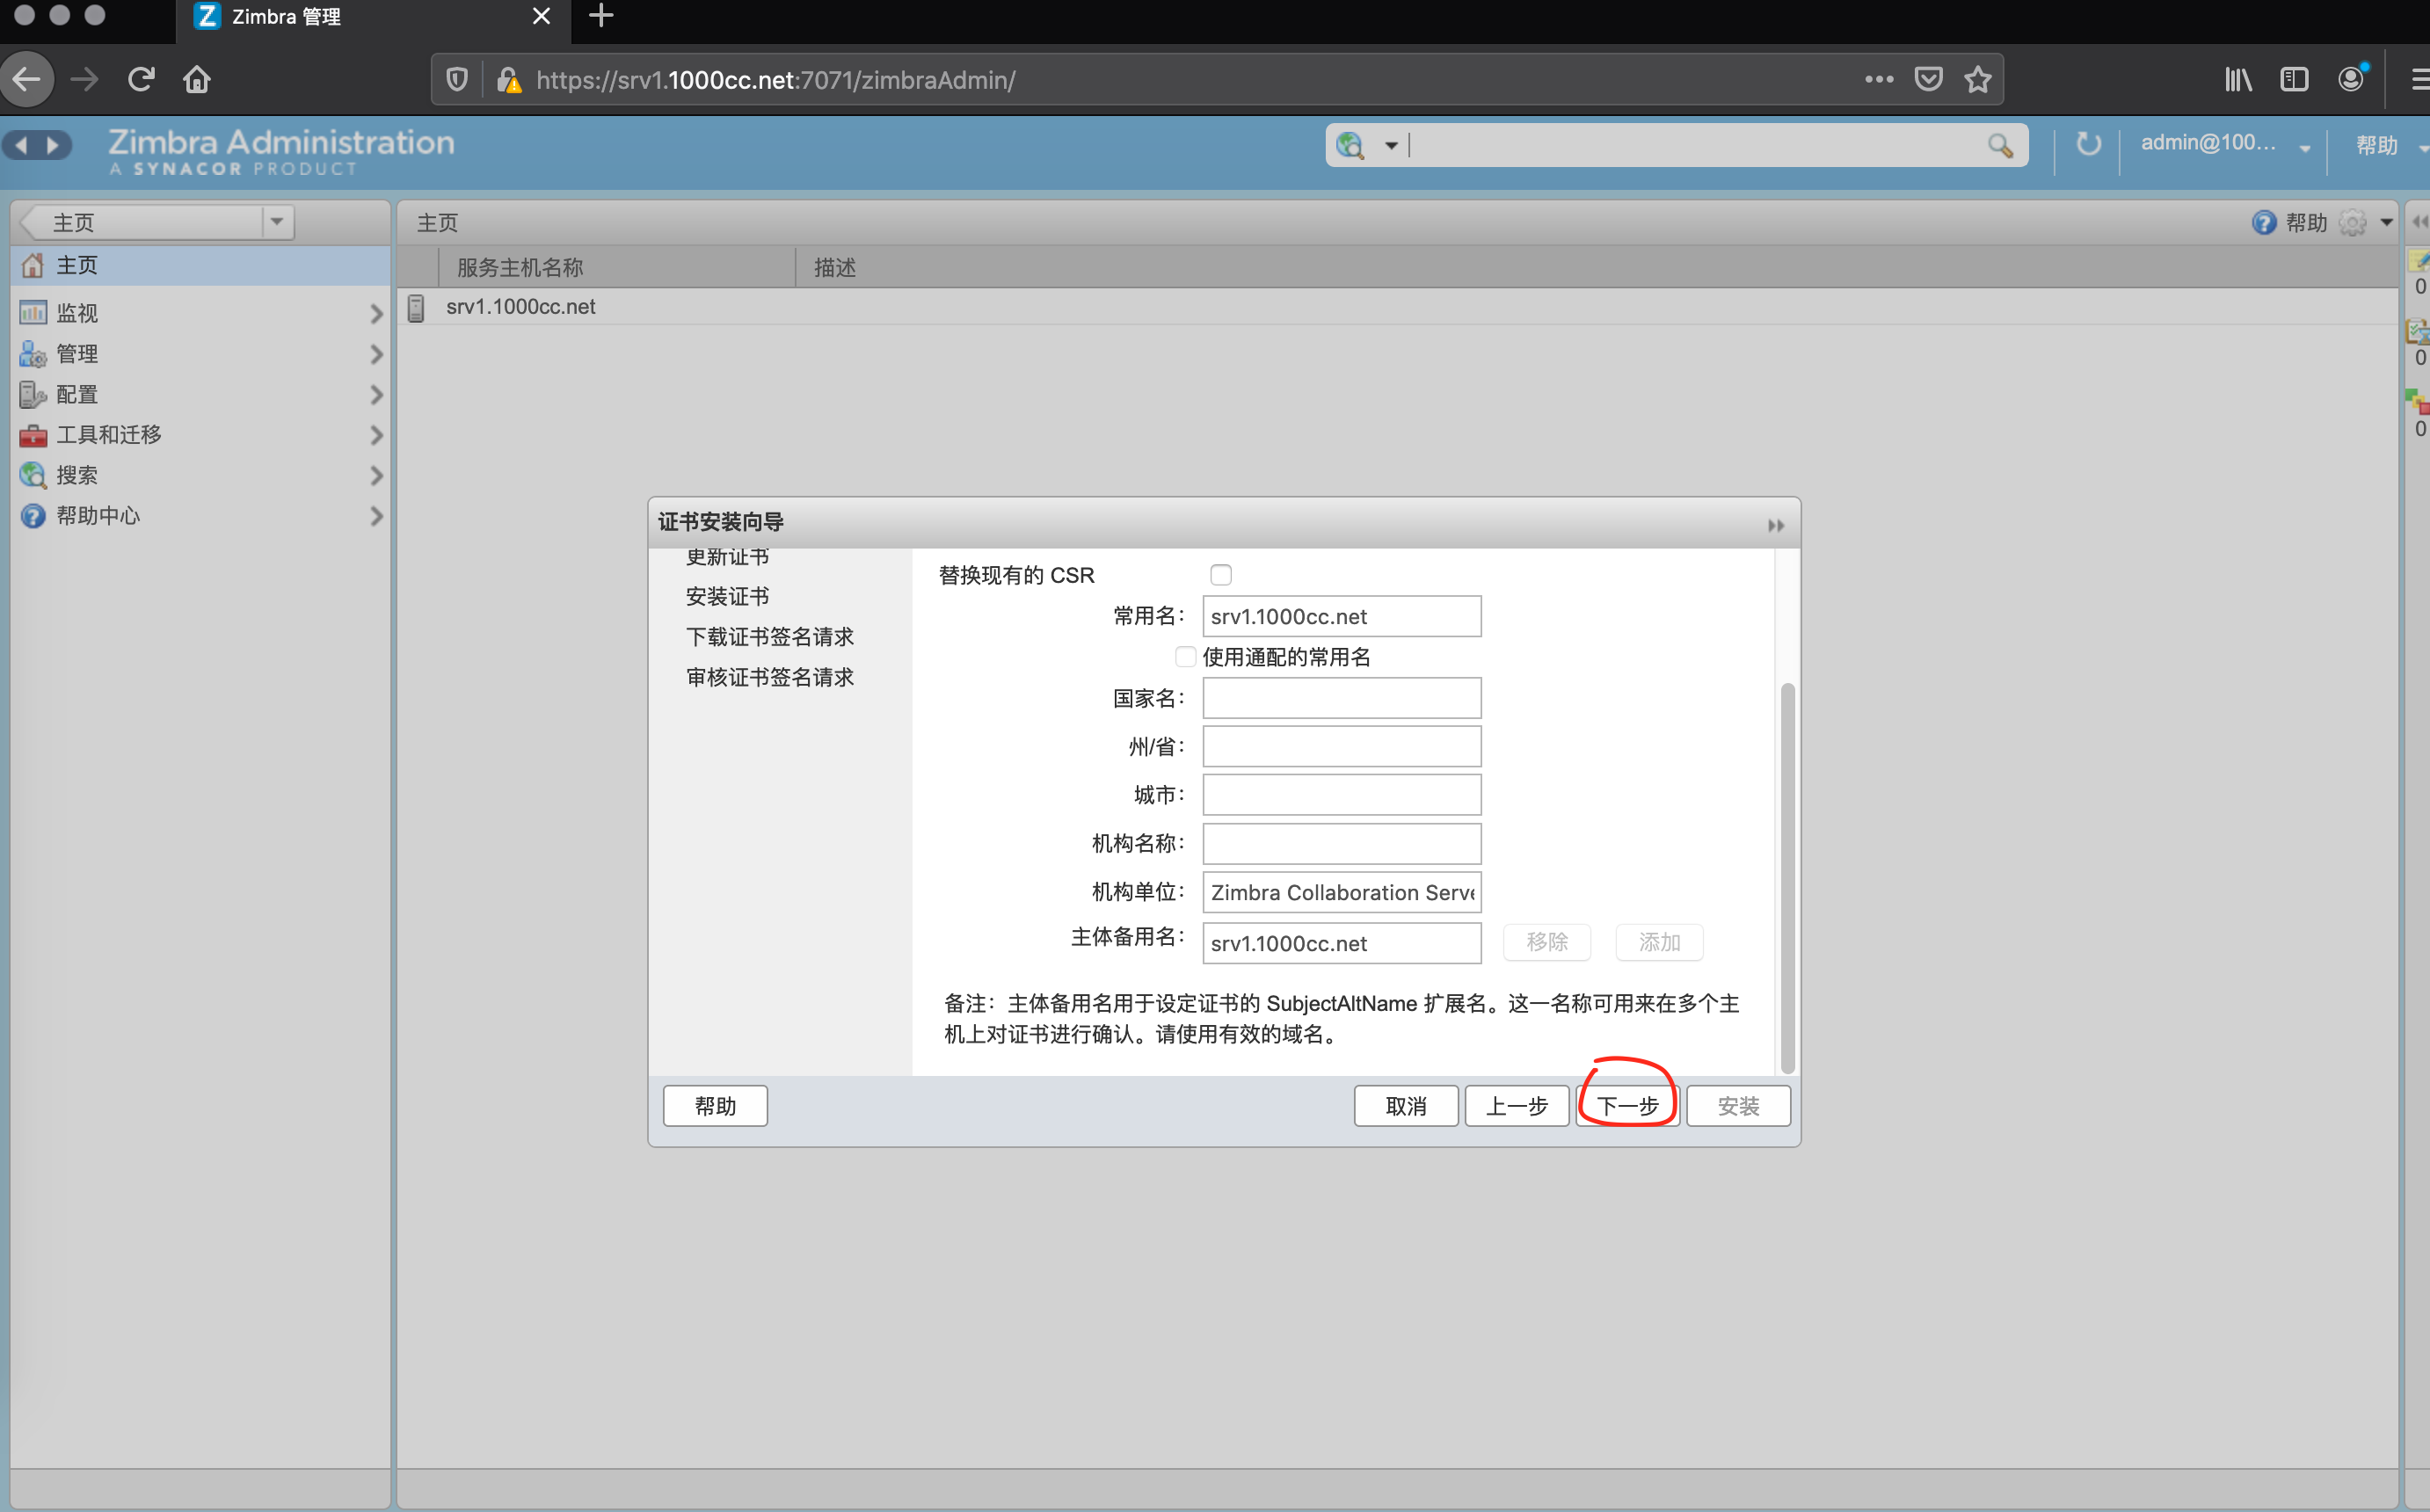Focus the 城市 input field
This screenshot has width=2430, height=1512.
click(x=1341, y=795)
